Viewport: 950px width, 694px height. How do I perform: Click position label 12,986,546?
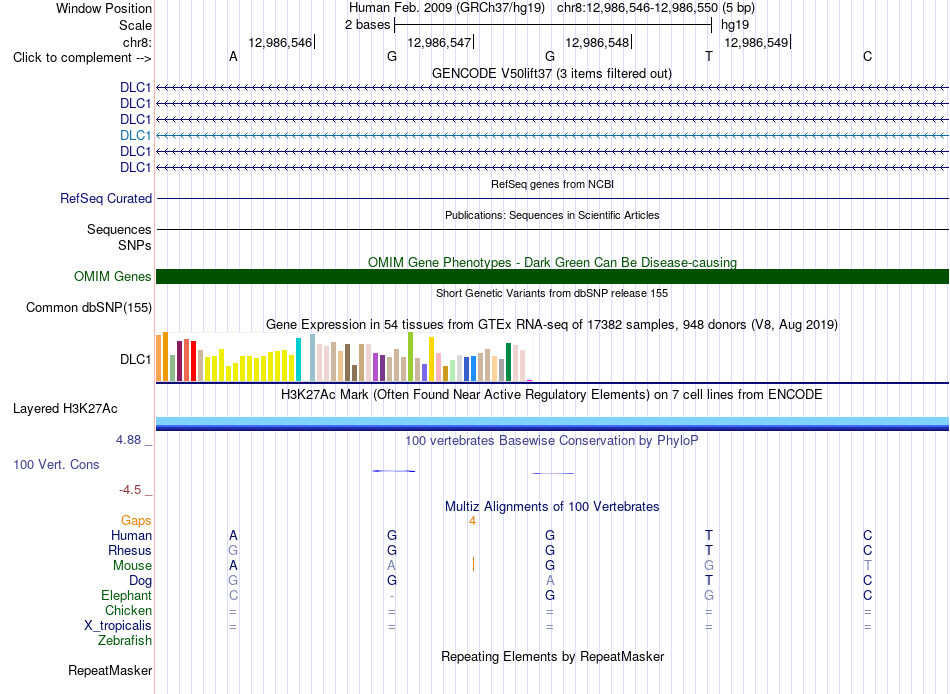(x=280, y=42)
